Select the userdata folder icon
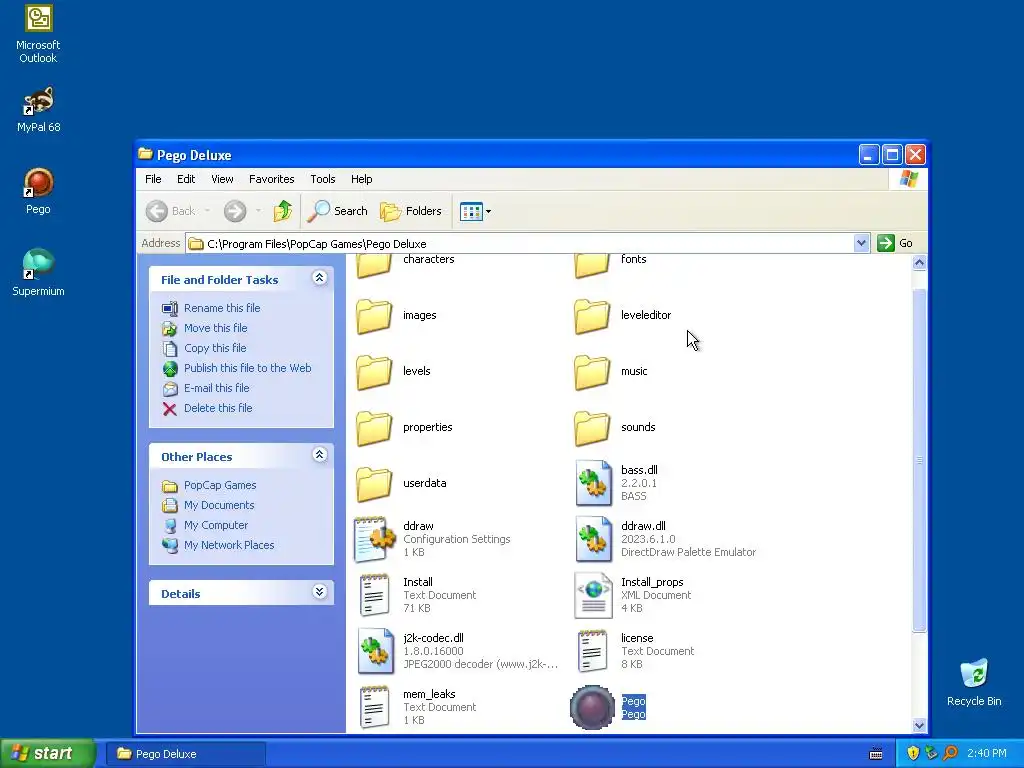The width and height of the screenshot is (1024, 768). pos(374,485)
